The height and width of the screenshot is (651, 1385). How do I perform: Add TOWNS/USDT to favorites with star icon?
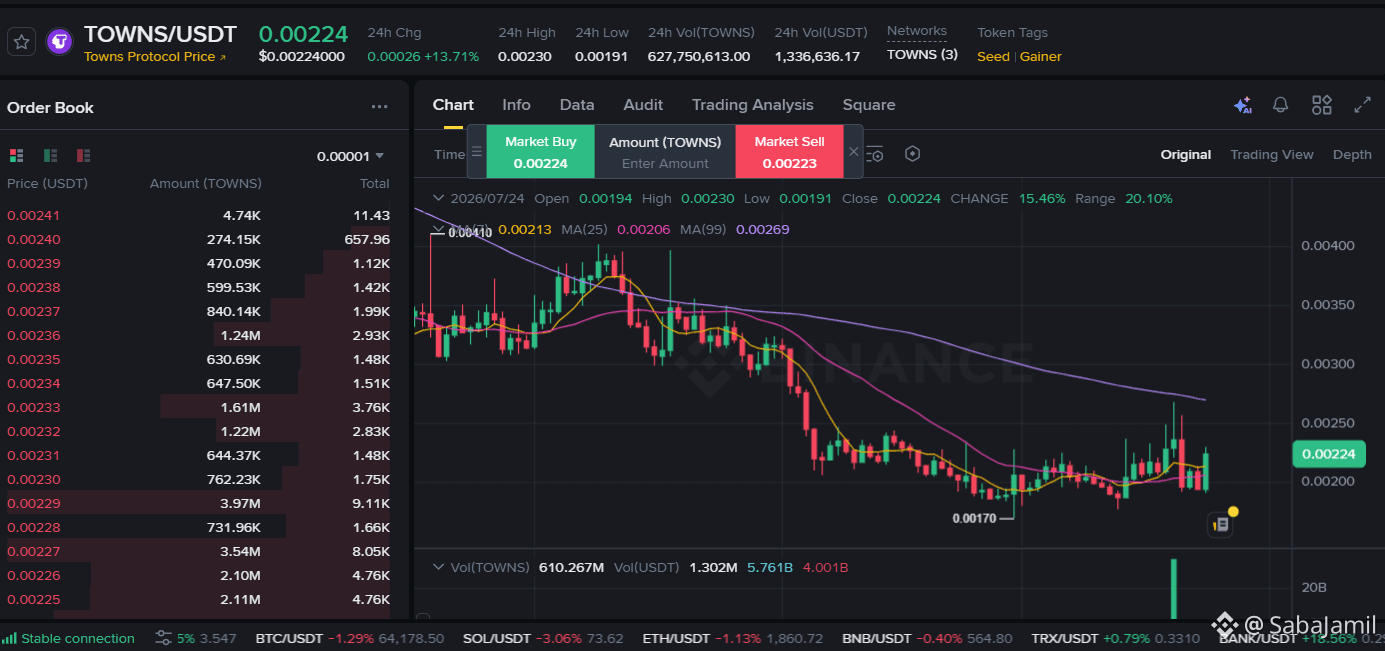click(x=22, y=42)
